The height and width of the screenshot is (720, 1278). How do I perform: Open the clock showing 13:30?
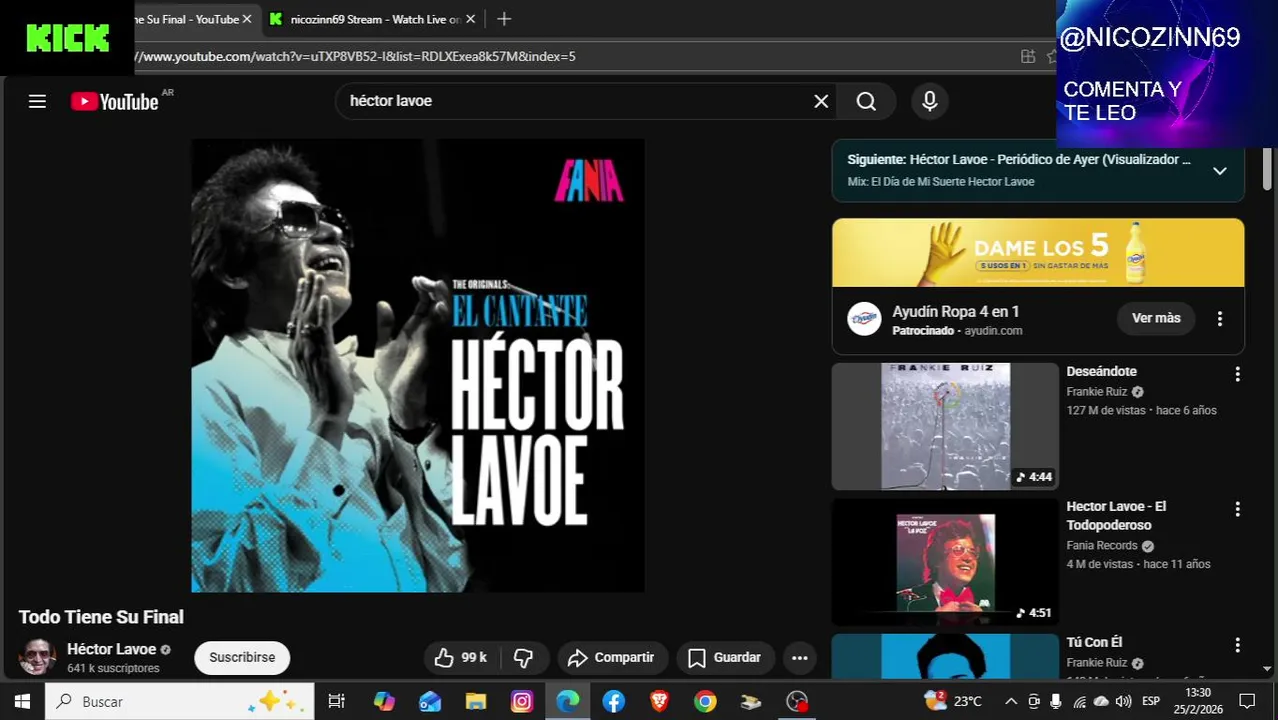tap(1198, 701)
